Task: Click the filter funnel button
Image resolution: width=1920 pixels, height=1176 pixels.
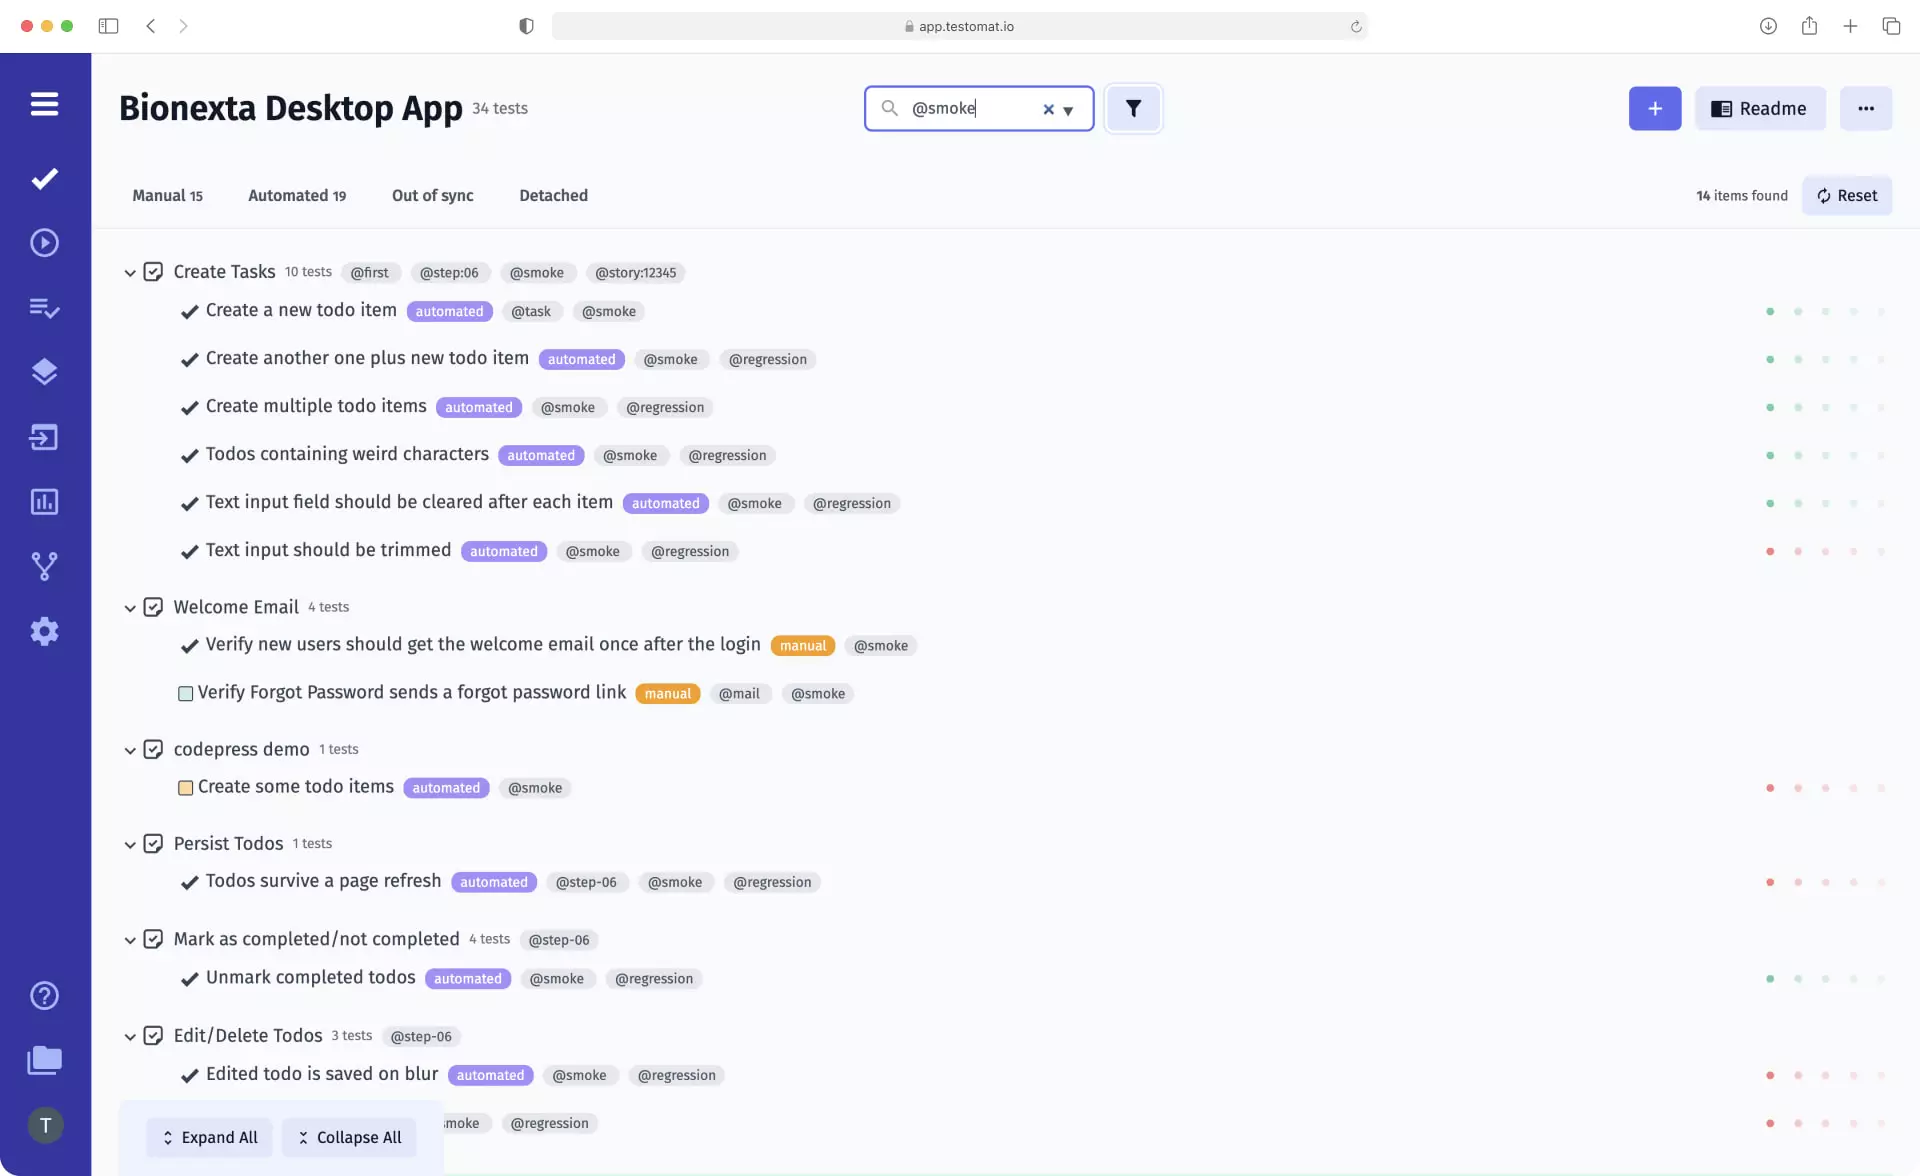Action: tap(1133, 108)
